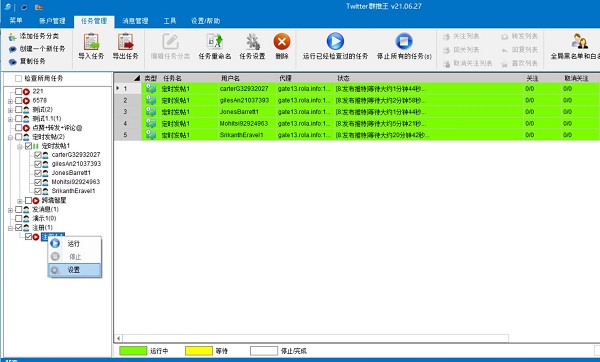Uncheck the carterG32932027 account checkbox
600x362 pixels.
38,155
